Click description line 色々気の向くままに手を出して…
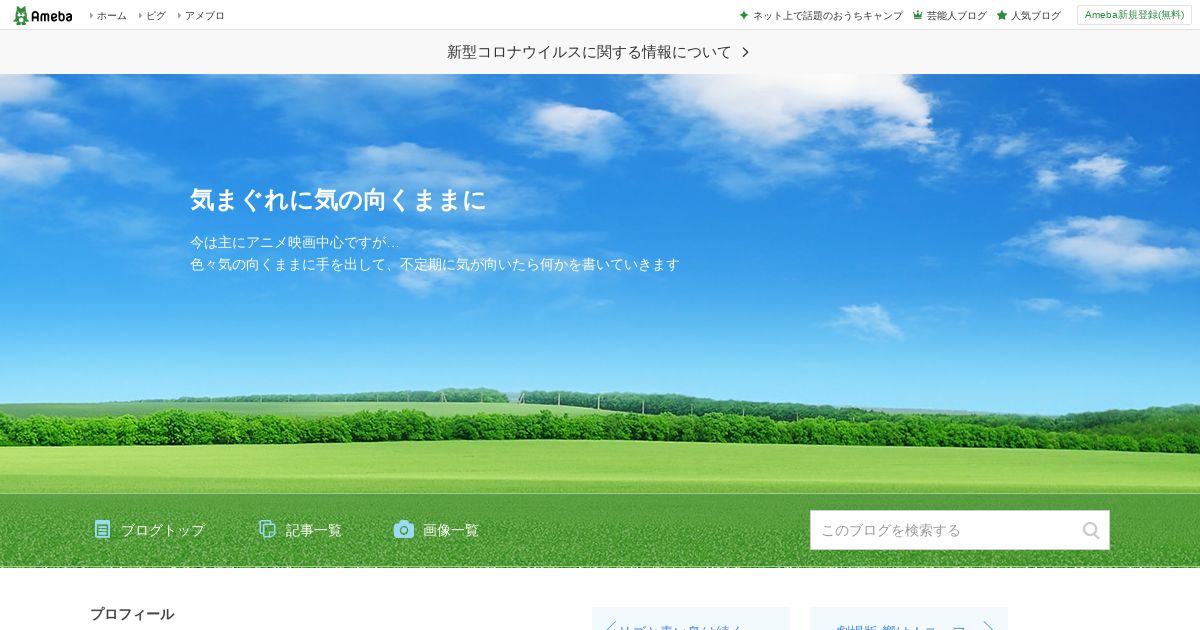Image resolution: width=1200 pixels, height=630 pixels. pyautogui.click(x=435, y=264)
